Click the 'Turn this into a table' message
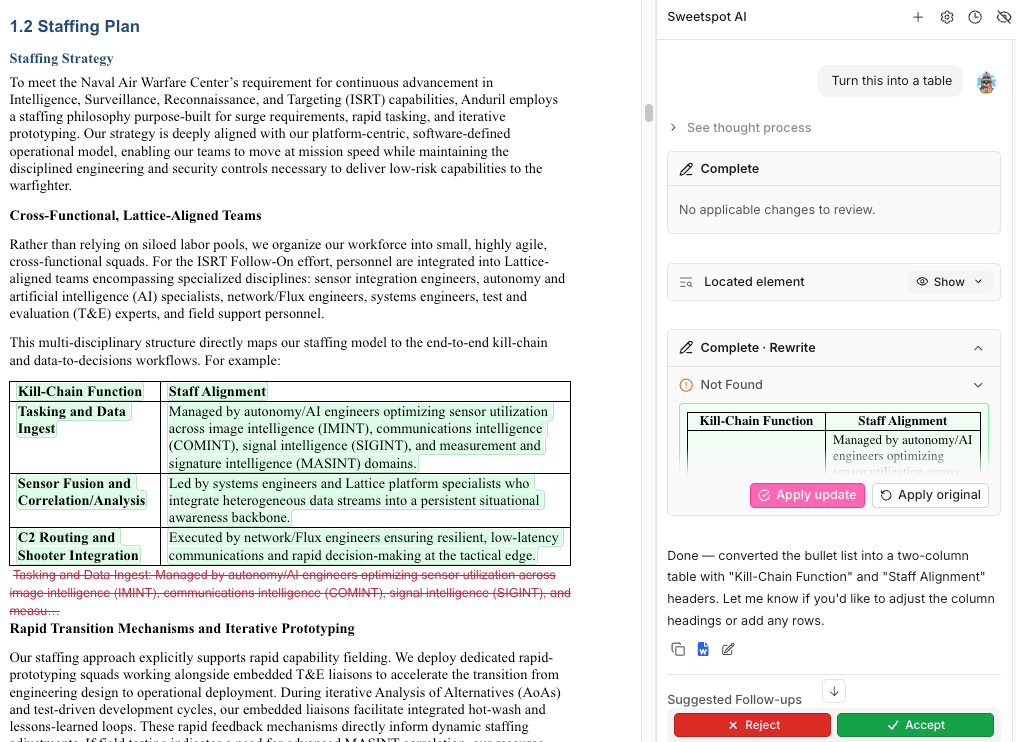This screenshot has width=1016, height=742. pos(891,81)
